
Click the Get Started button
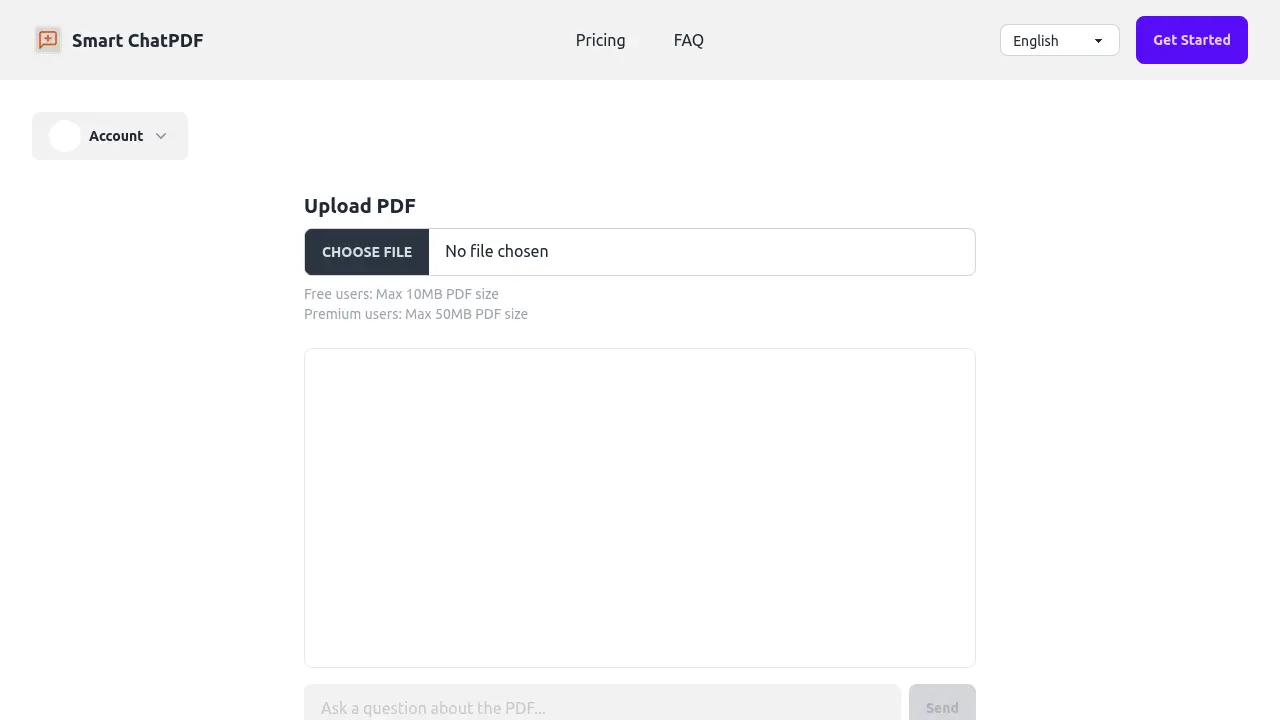1191,40
